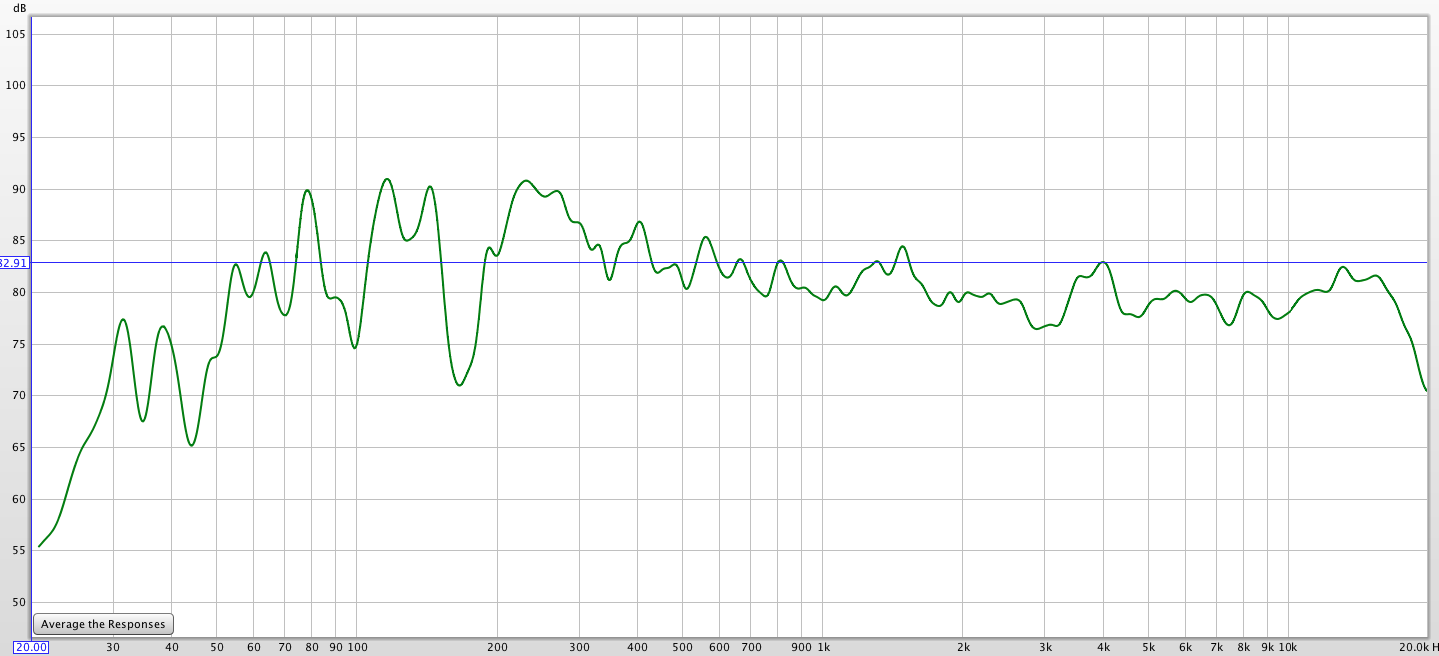
Task: Click the 50 label on the dB axis
Action: [18, 603]
